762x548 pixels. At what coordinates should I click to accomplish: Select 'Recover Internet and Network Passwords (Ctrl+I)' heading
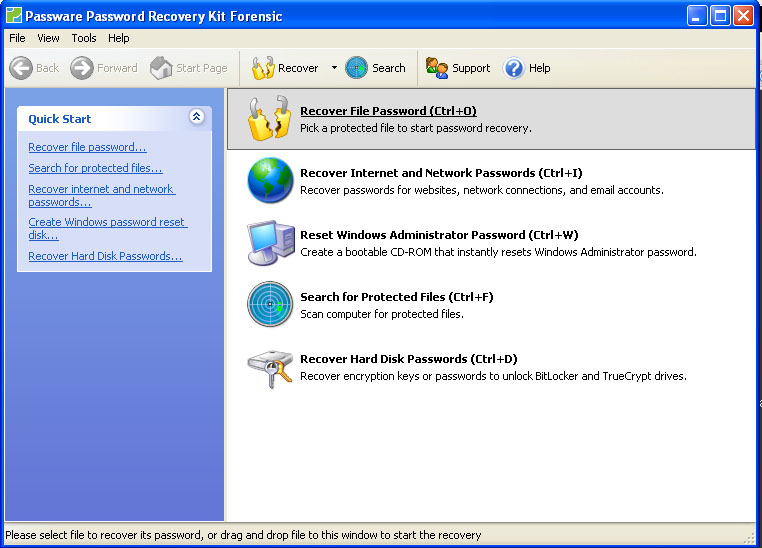click(441, 173)
